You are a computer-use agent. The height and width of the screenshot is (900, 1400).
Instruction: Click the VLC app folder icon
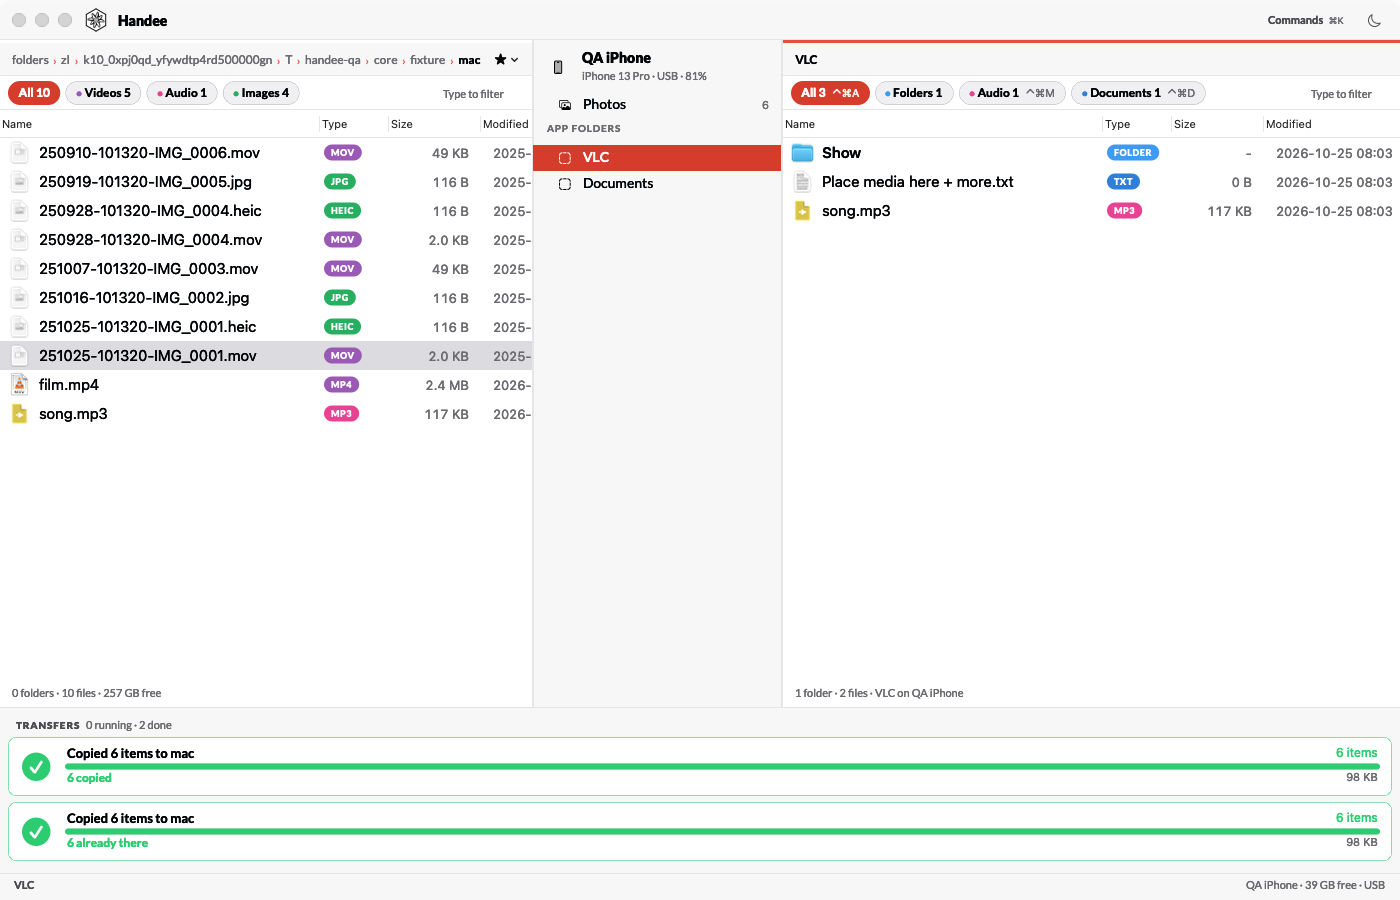pyautogui.click(x=565, y=157)
